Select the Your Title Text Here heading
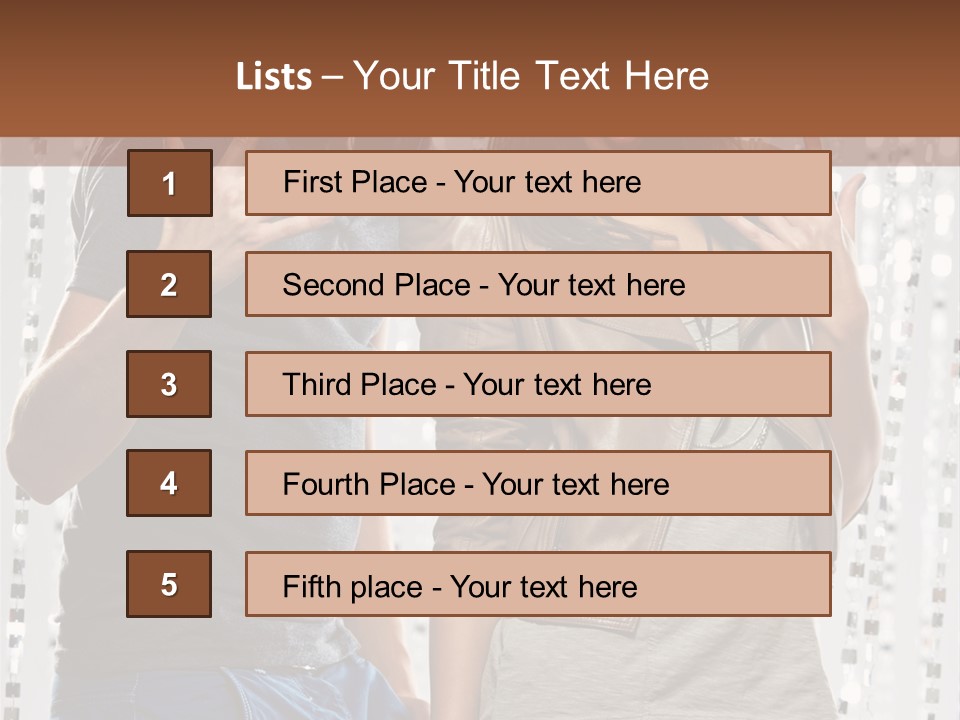 pyautogui.click(x=531, y=76)
